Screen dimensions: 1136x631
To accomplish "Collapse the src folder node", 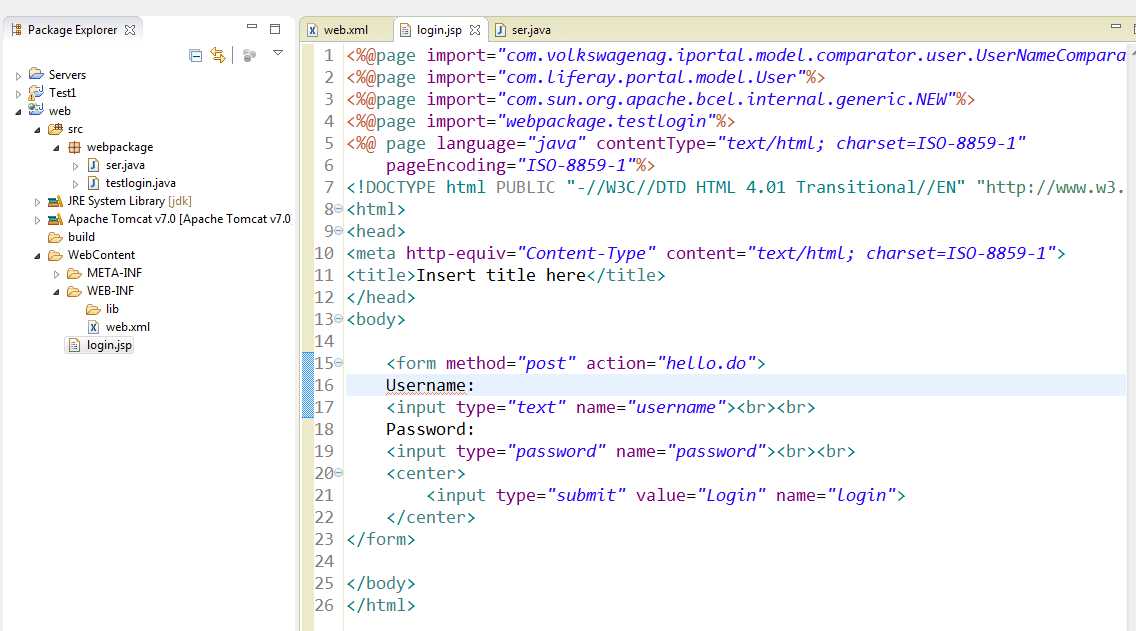I will coord(38,130).
